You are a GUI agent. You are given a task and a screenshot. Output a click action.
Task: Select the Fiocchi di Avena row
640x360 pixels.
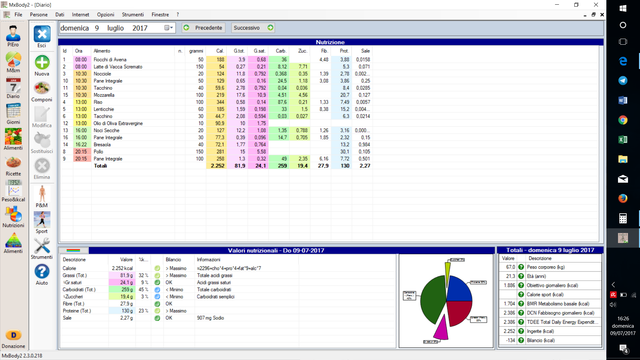[216, 60]
